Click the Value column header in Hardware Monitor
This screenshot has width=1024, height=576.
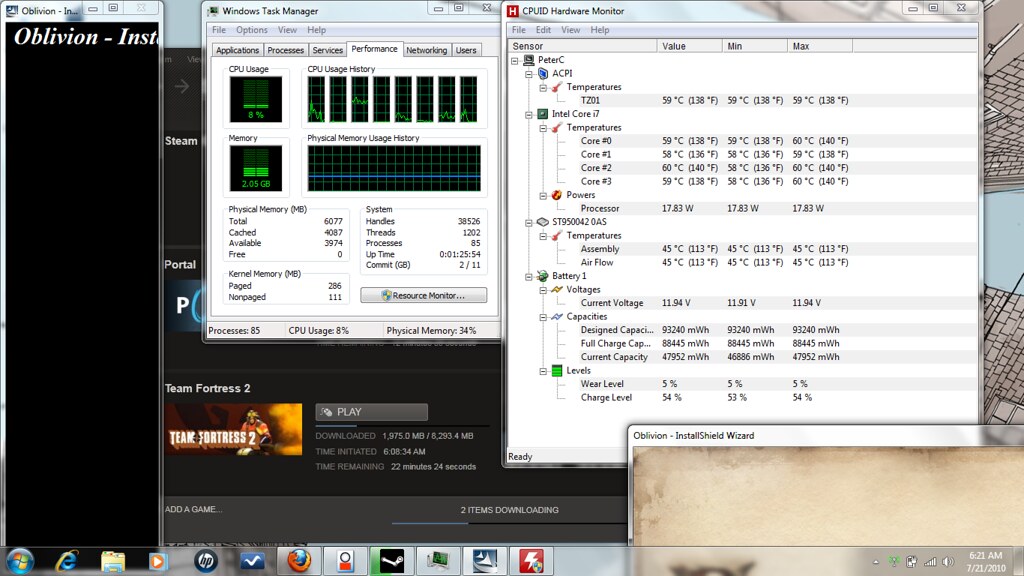tap(689, 46)
